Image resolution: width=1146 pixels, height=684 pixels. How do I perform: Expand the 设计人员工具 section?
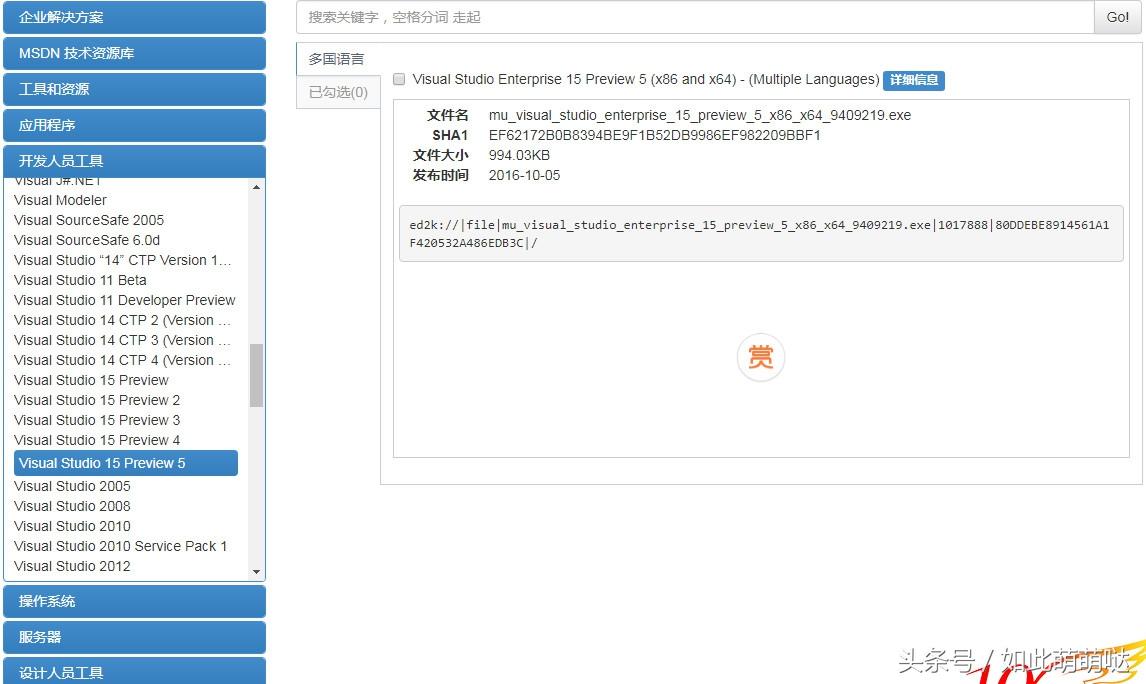click(134, 672)
